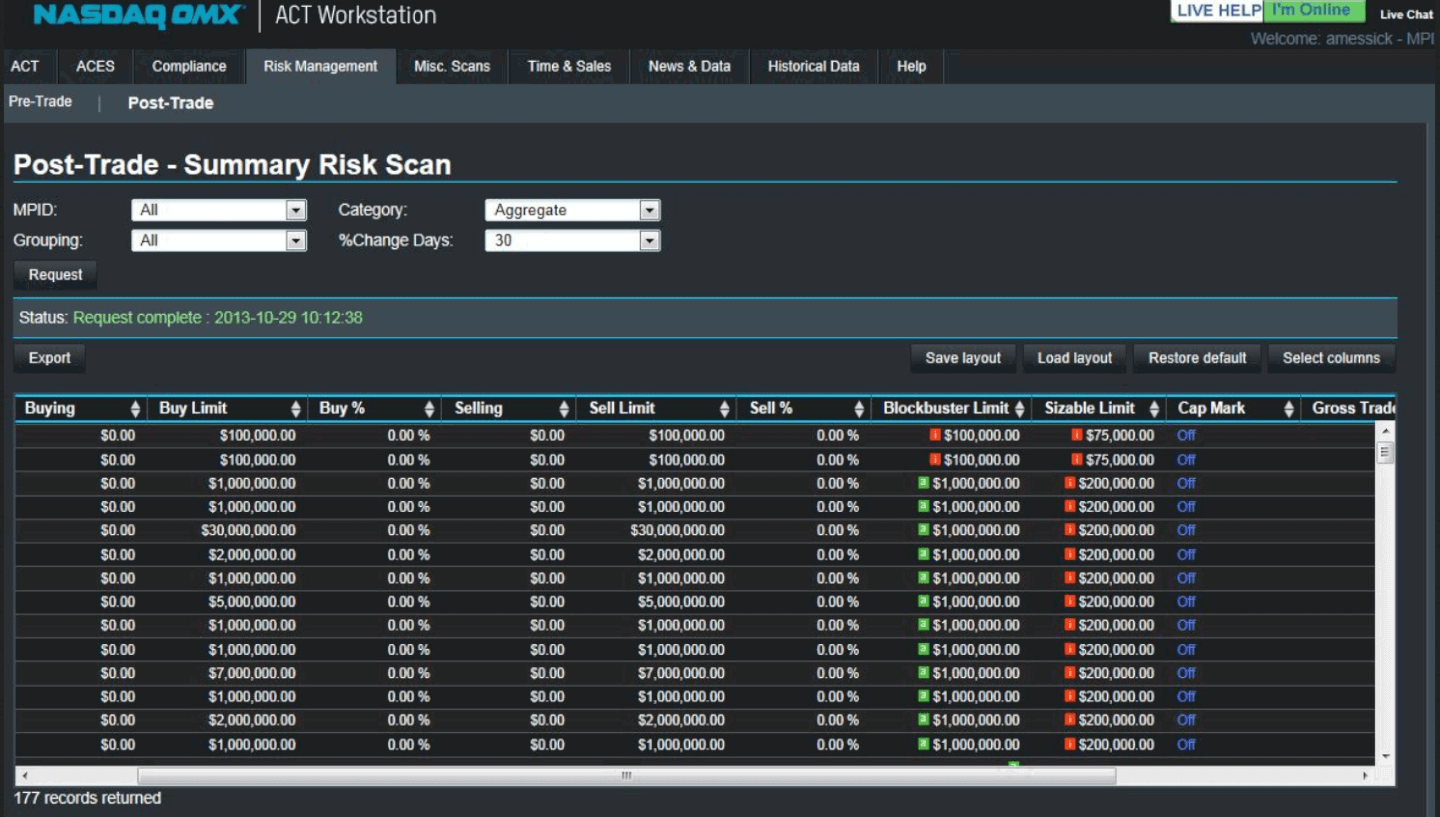This screenshot has width=1440, height=817.
Task: Click the vertical scrollbar thumb of the table
Action: coord(1385,452)
